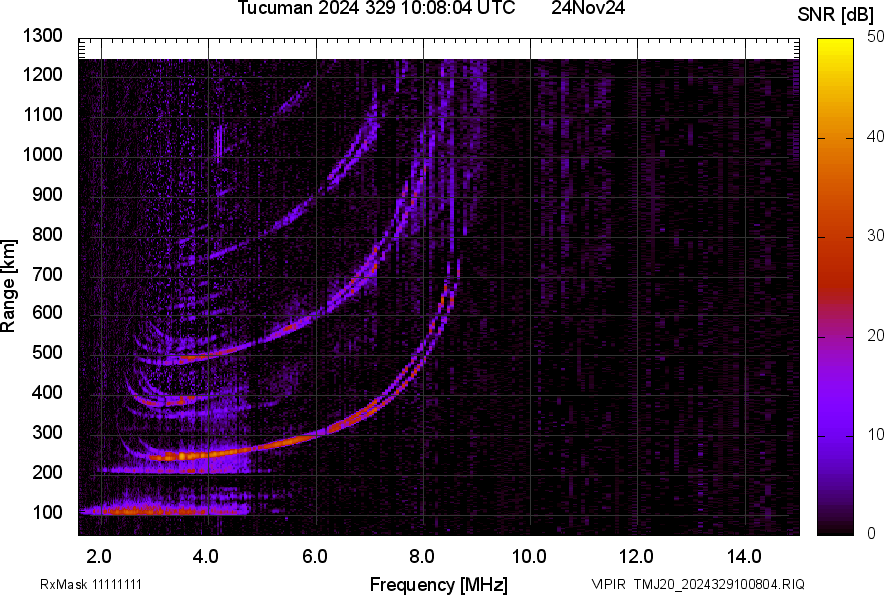
Task: Click the 'Range [km]' axis label
Action: pos(8,286)
